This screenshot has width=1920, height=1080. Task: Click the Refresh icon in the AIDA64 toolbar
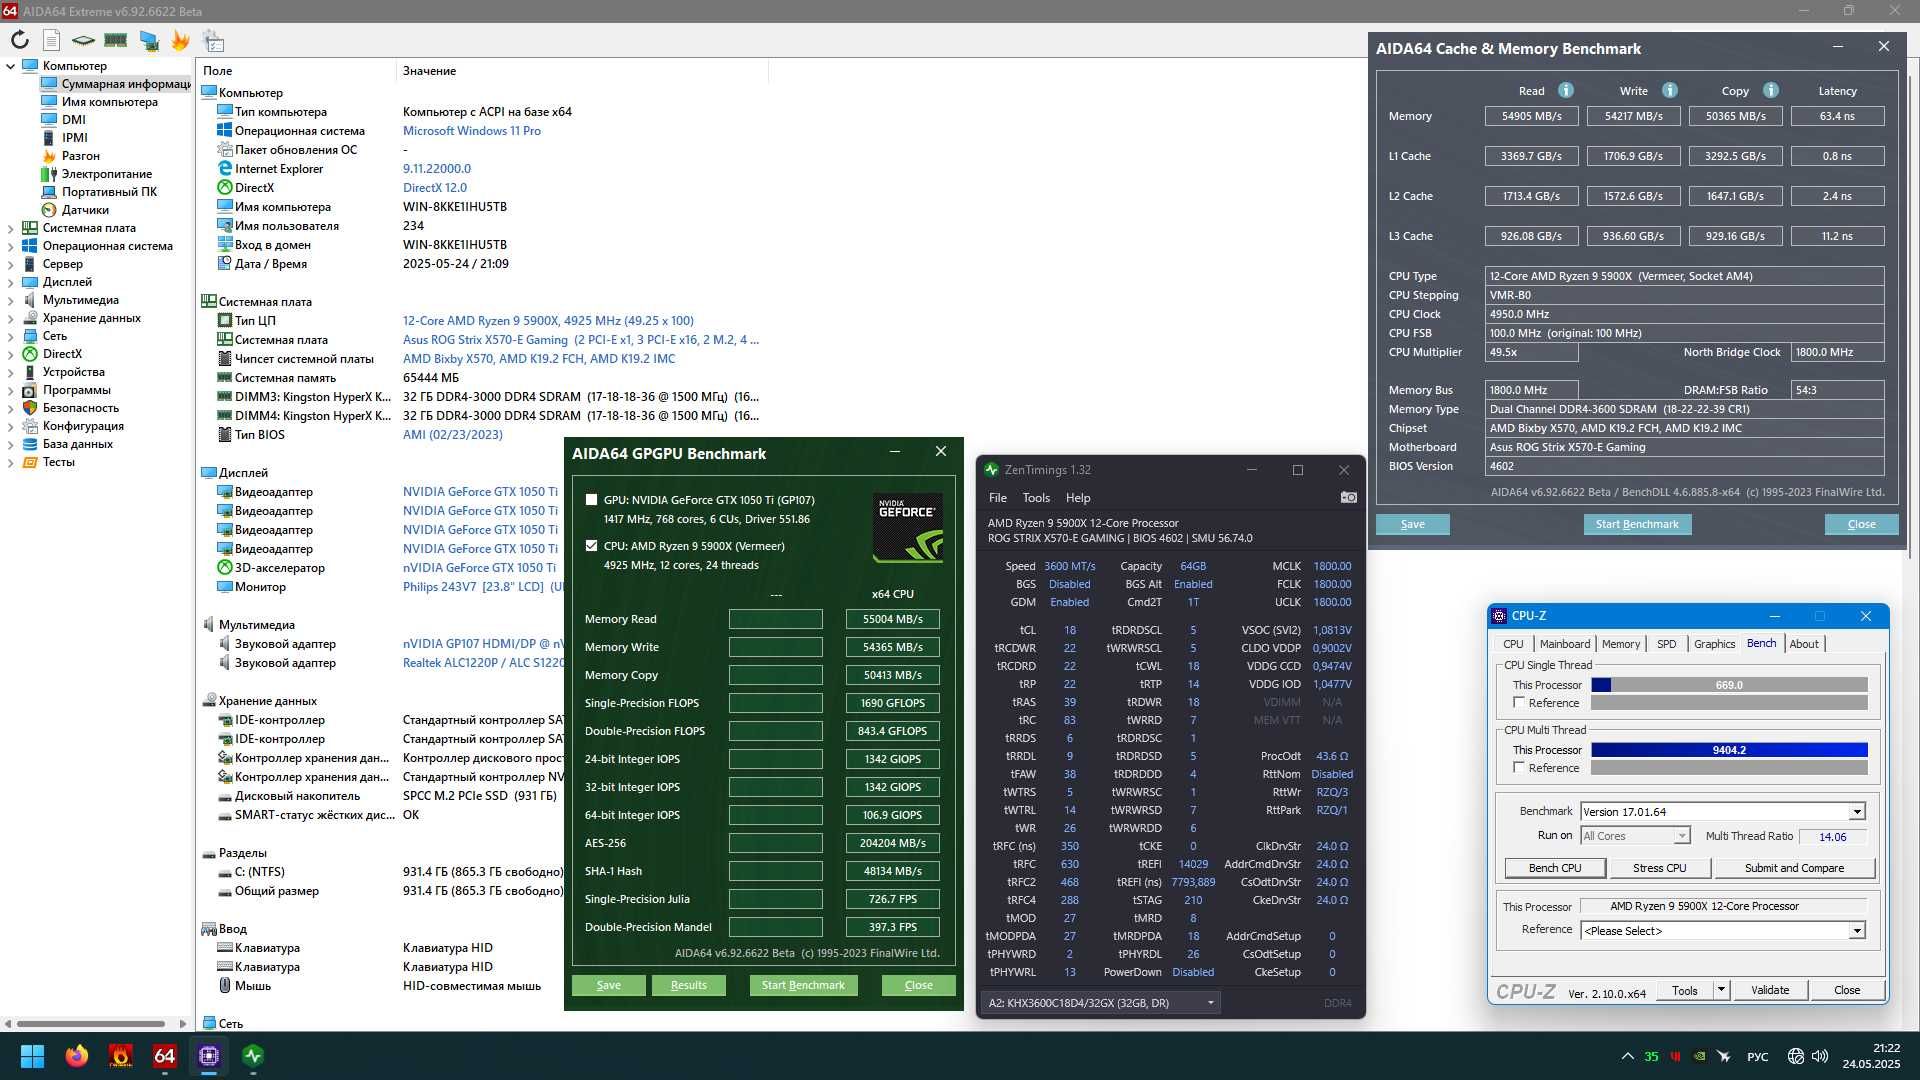pos(19,40)
